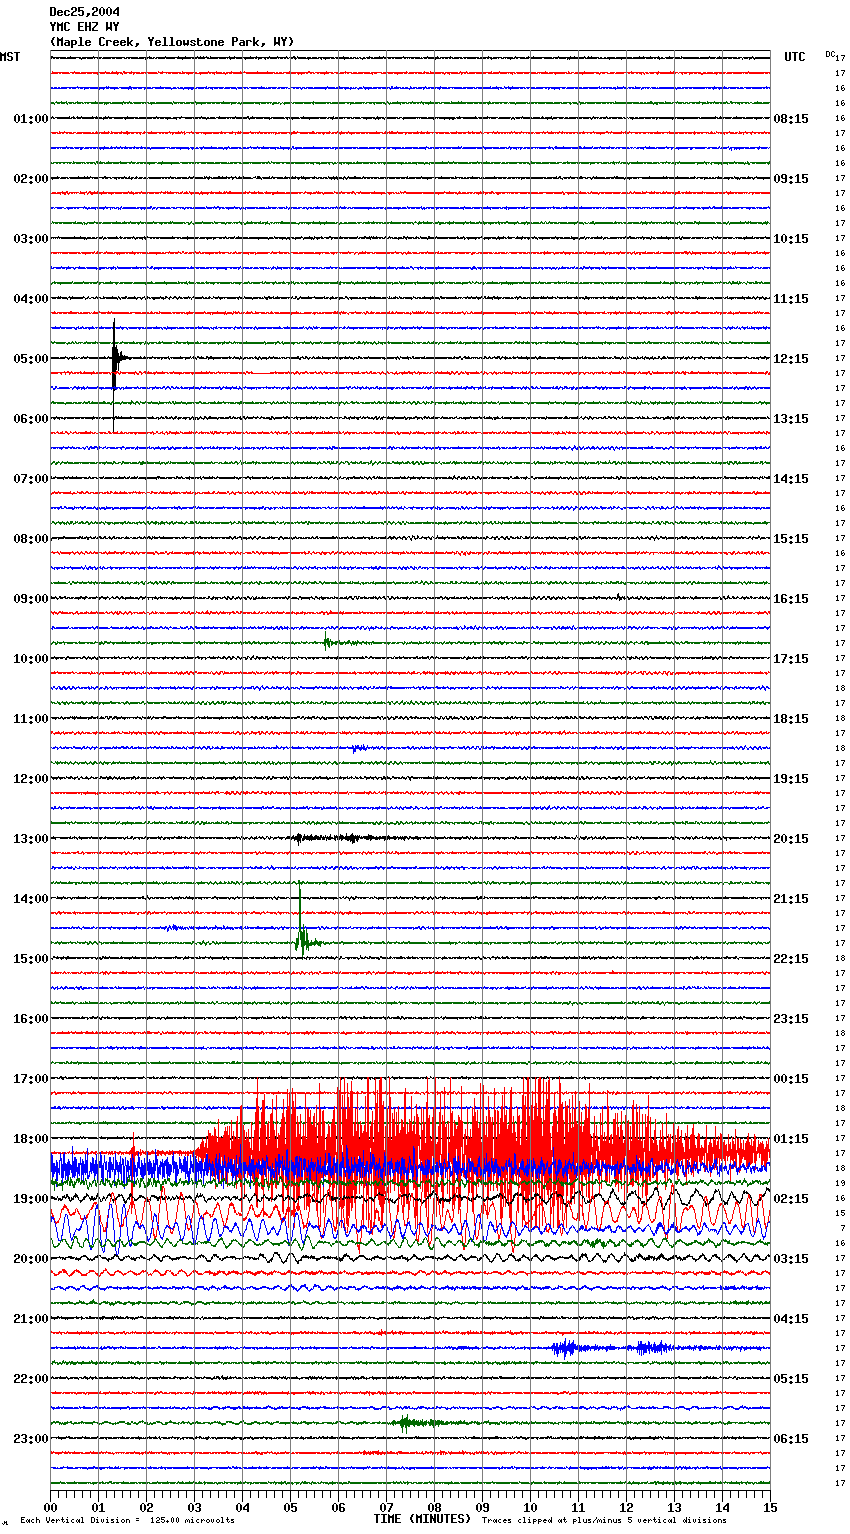Click the 05:15 UTC time label

pos(791,1379)
